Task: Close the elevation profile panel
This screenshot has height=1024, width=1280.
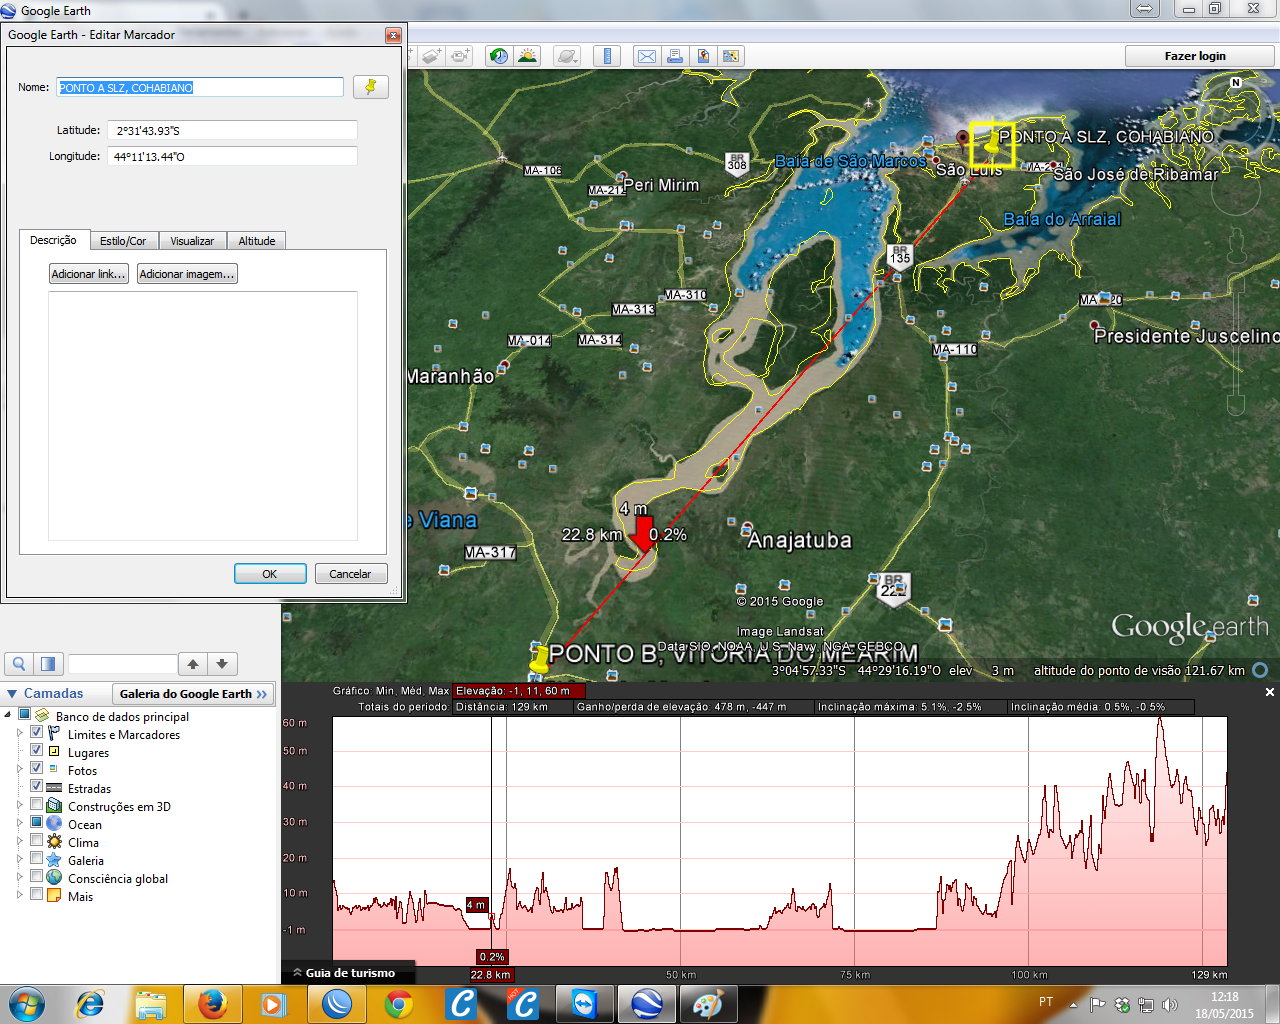Action: 1270,692
